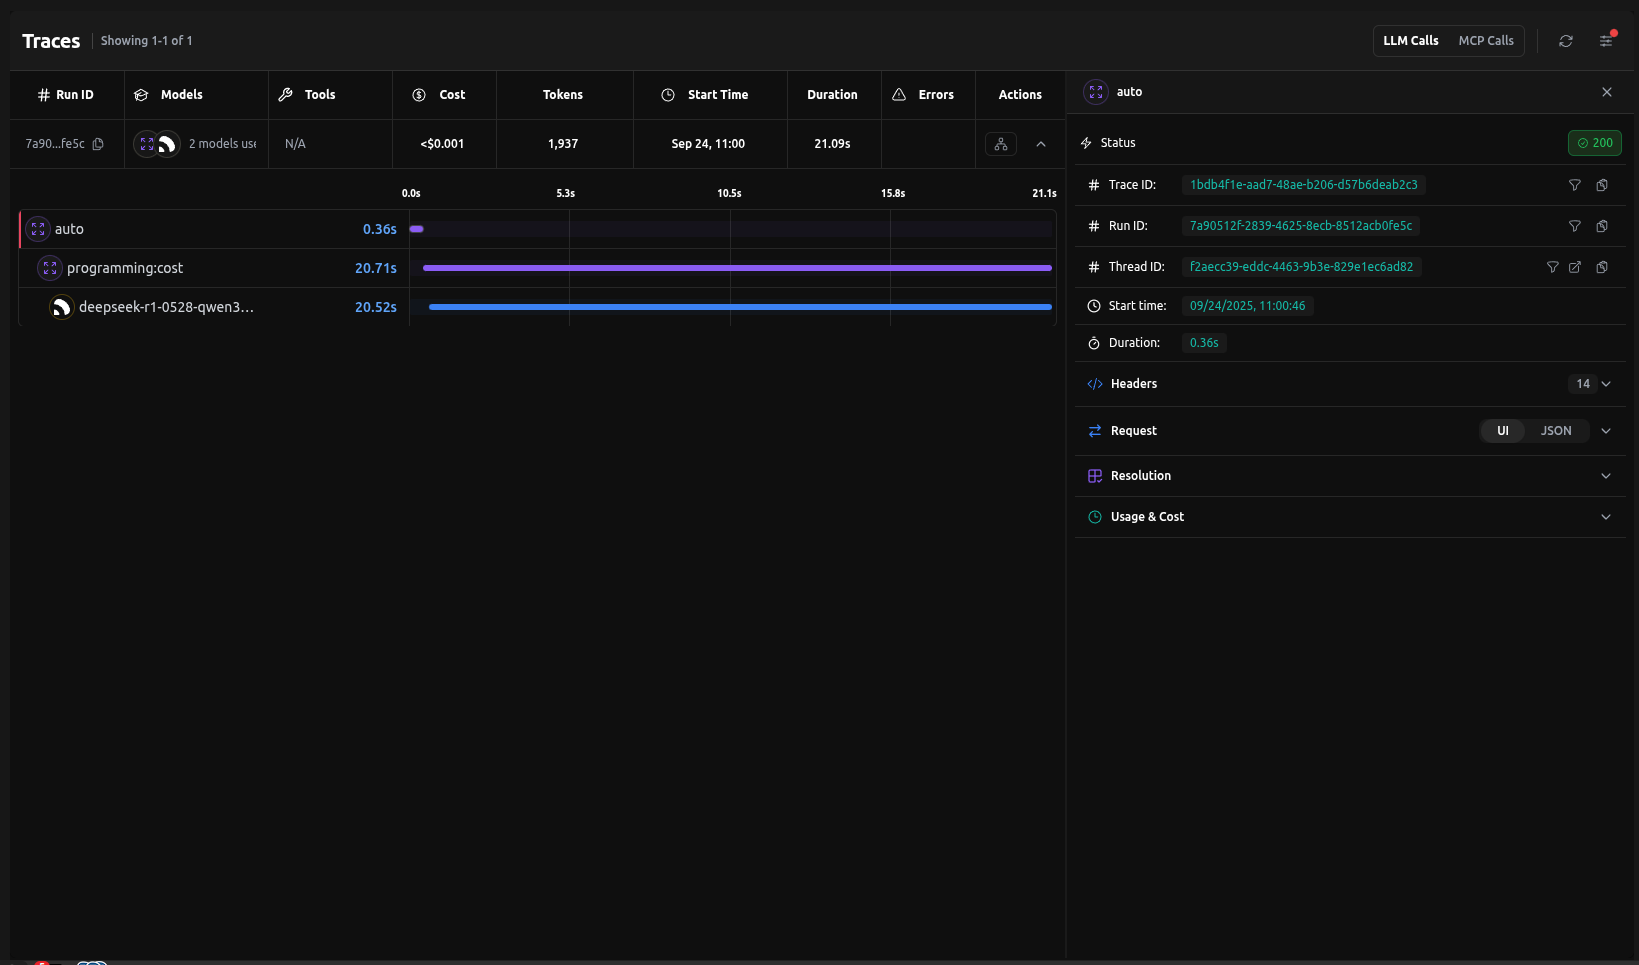Close the auto details panel
Screen dimensions: 1639x965
[x=1606, y=92]
